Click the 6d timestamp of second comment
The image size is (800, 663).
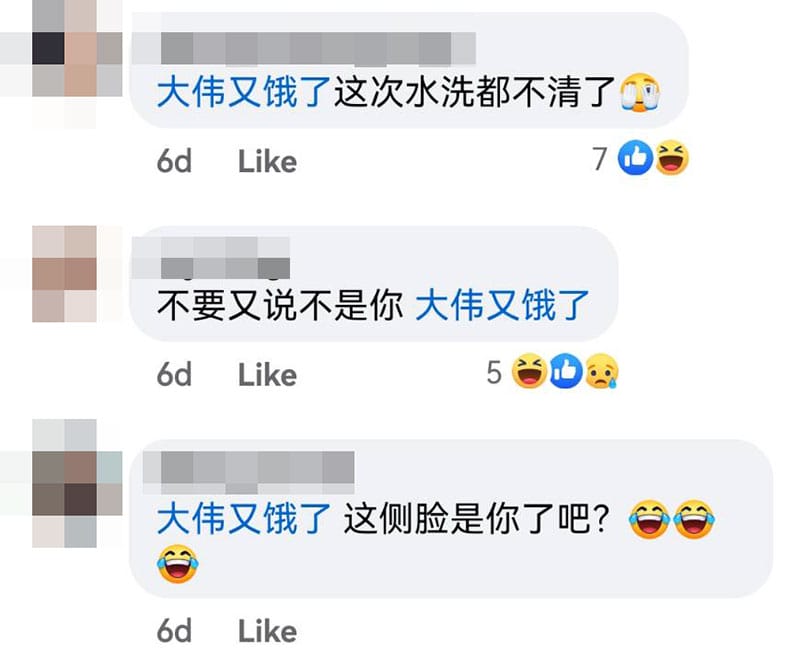(x=174, y=375)
